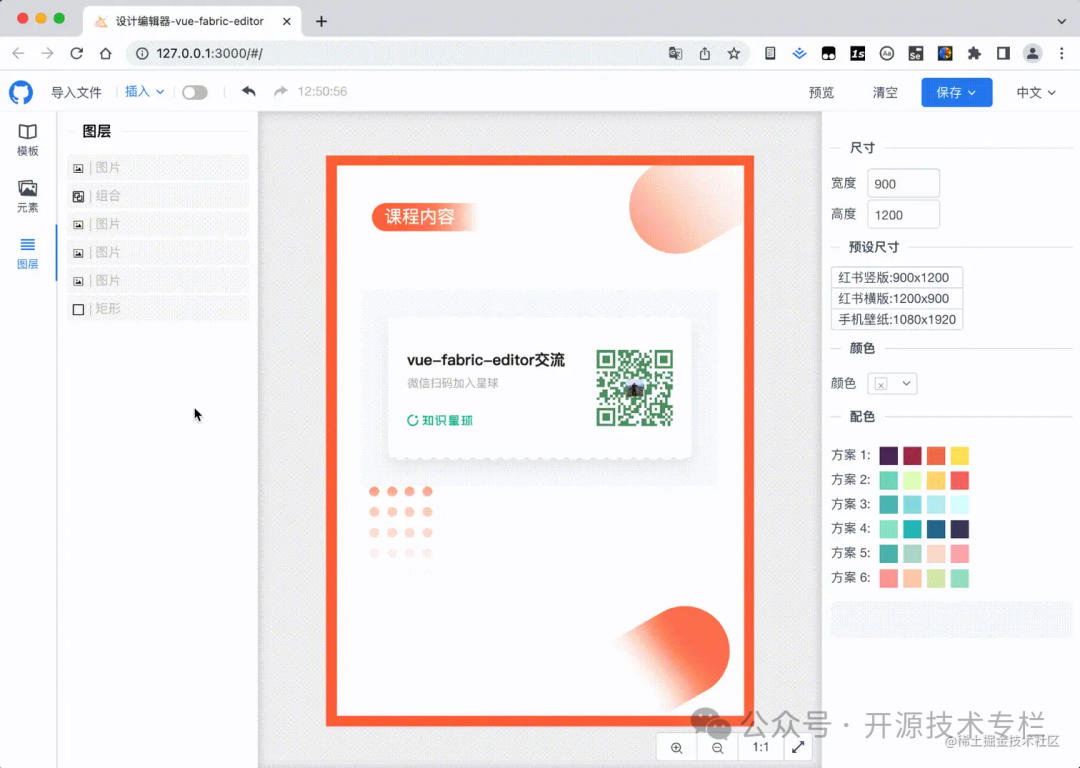Click the image icon of first 图片 layer
This screenshot has height=768, width=1080.
tap(79, 168)
